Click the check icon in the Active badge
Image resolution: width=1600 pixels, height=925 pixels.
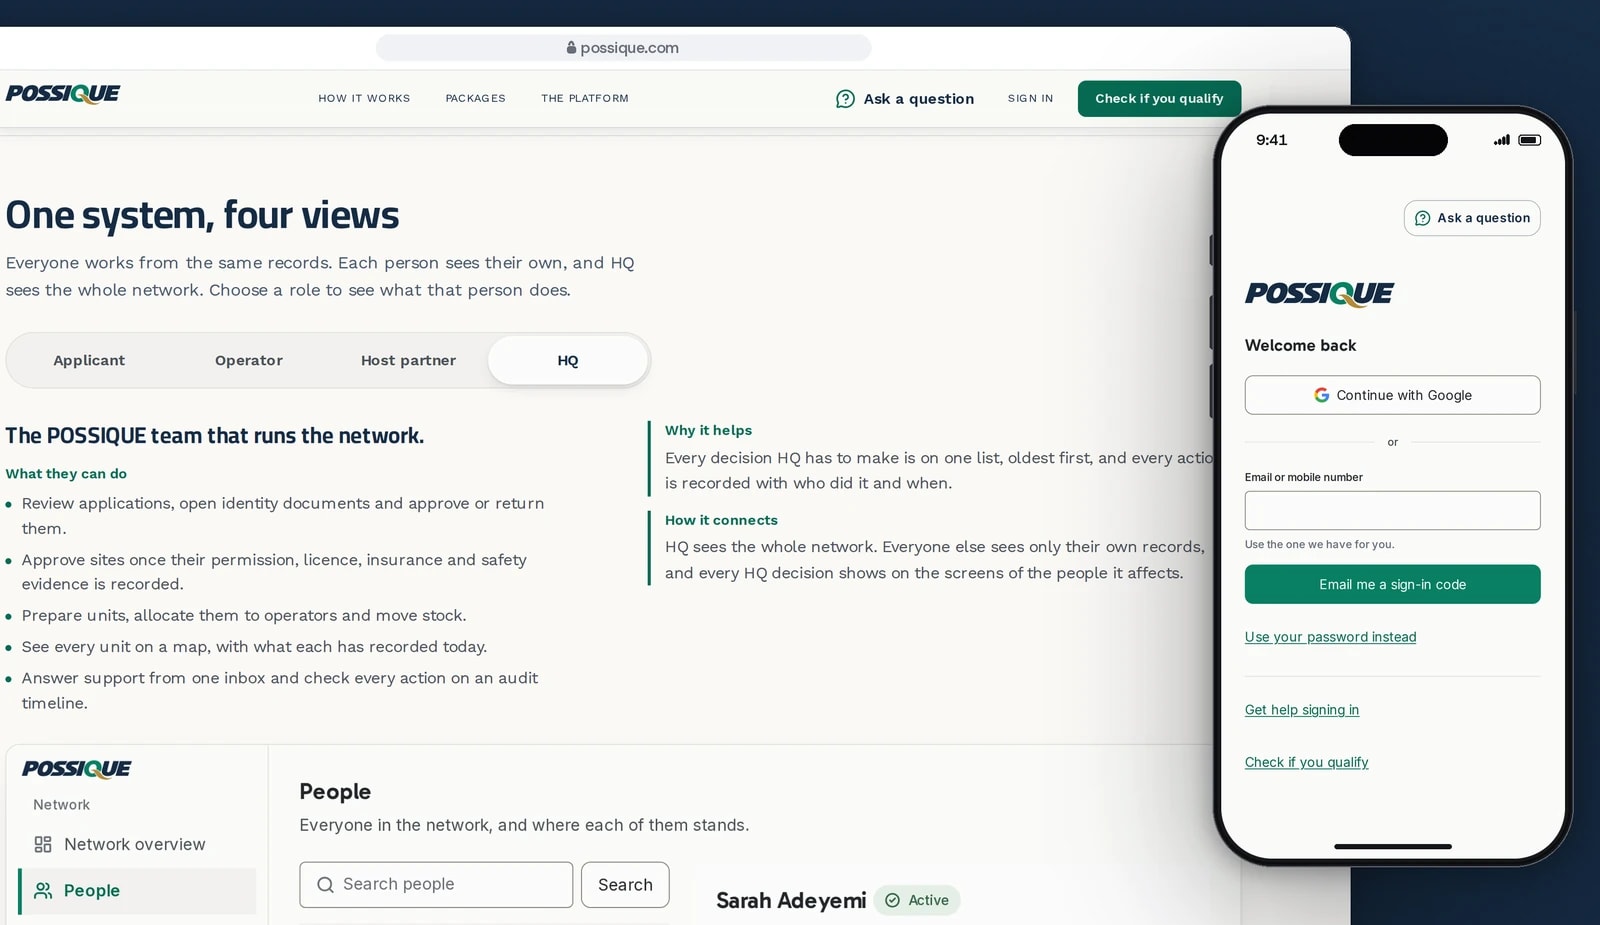click(x=892, y=900)
